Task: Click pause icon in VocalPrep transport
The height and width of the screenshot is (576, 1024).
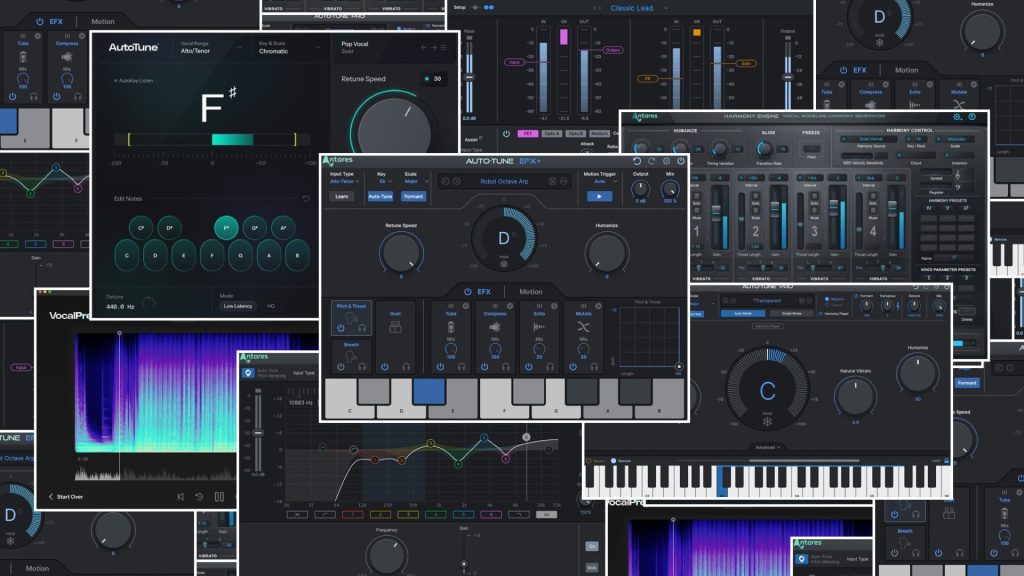Action: [219, 497]
